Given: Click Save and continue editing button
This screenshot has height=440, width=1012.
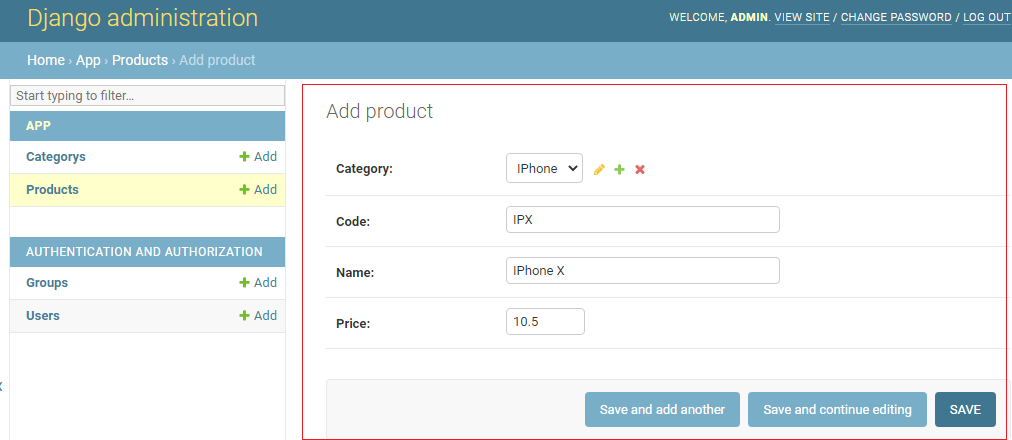Looking at the screenshot, I should coord(837,410).
